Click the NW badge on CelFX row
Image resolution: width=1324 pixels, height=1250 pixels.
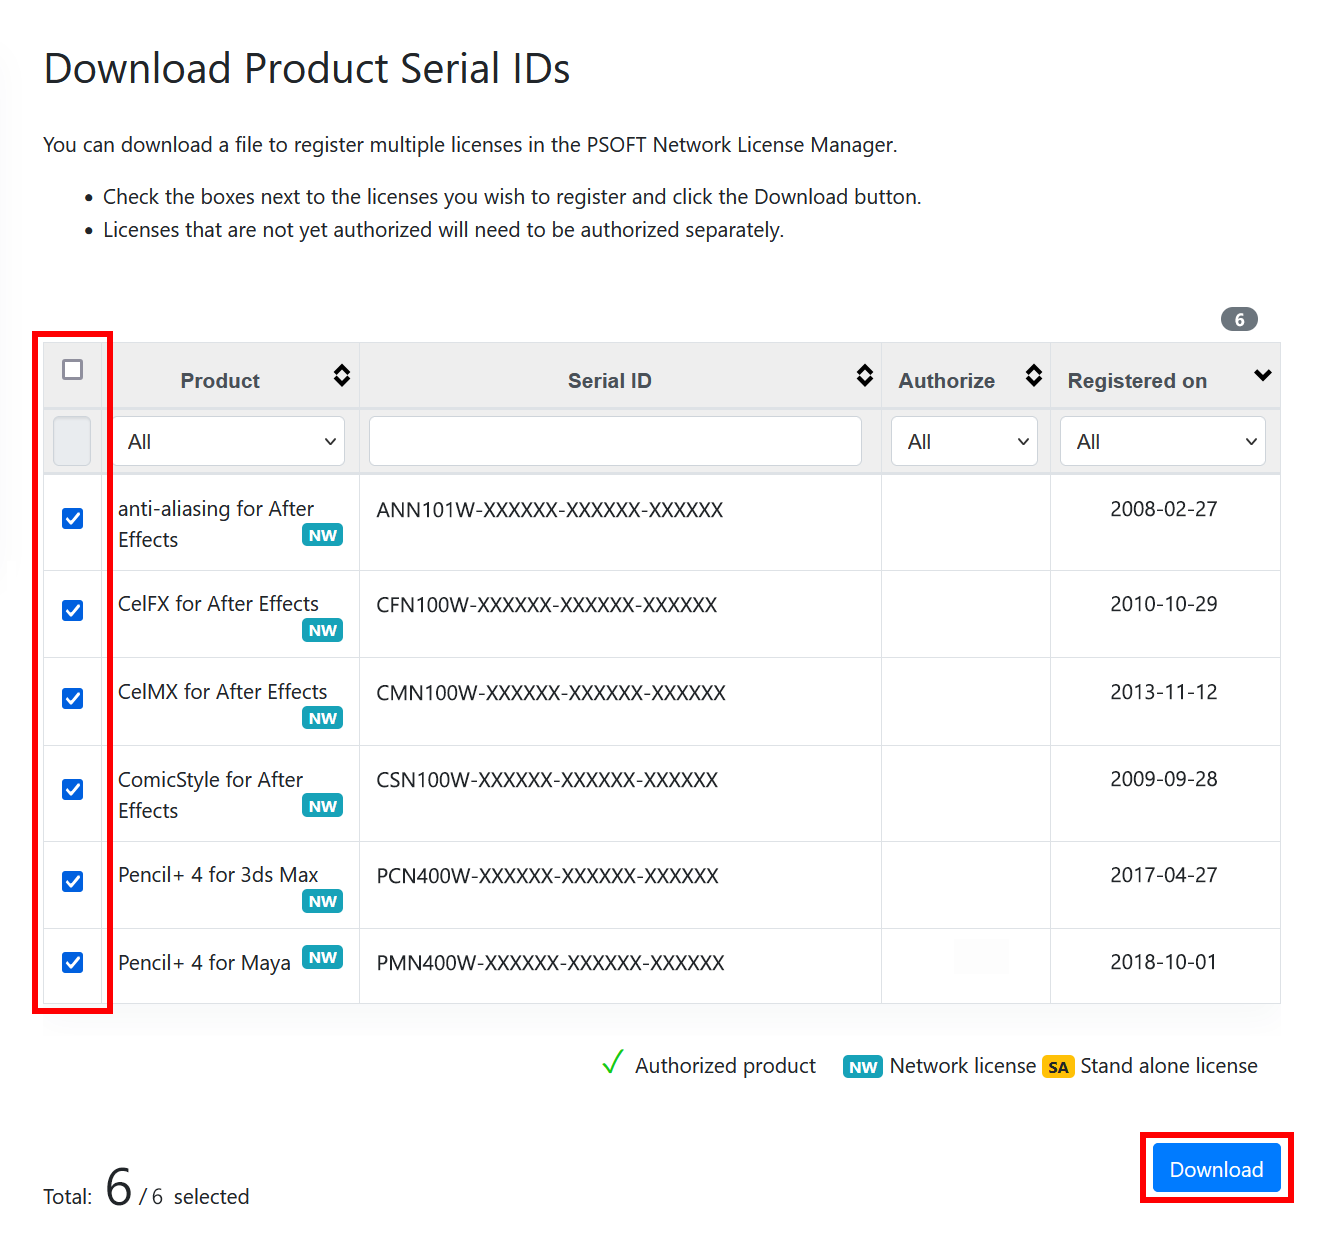pyautogui.click(x=322, y=631)
